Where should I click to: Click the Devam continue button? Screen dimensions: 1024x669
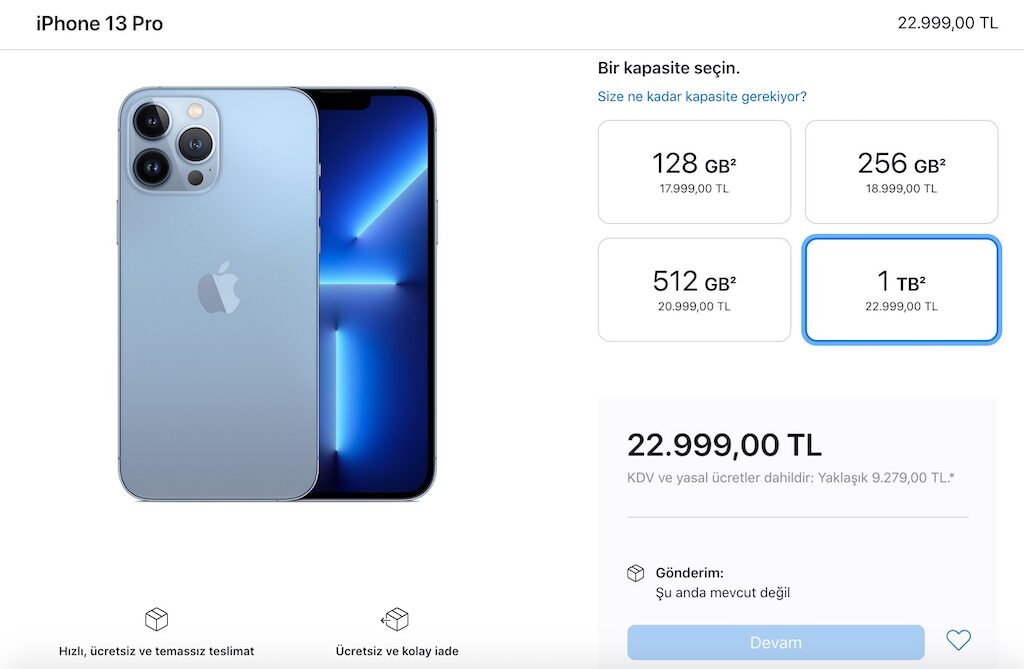[776, 642]
